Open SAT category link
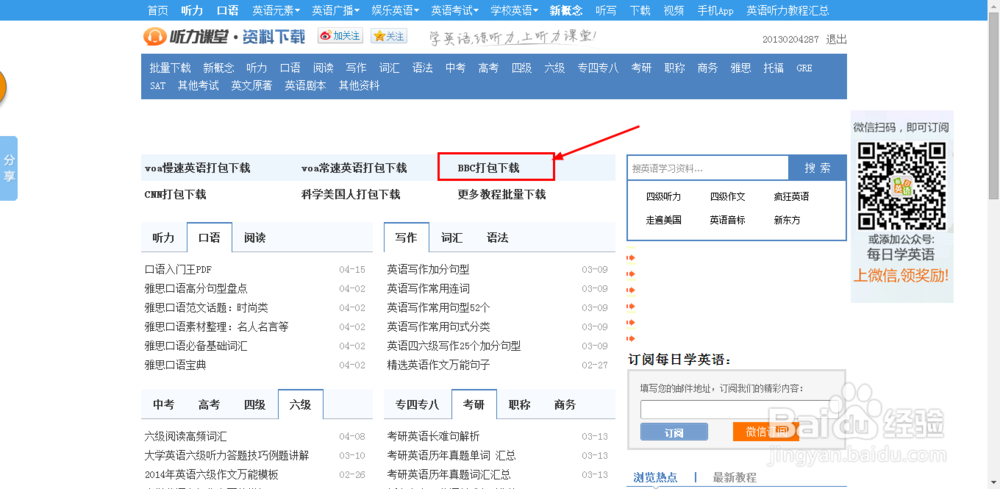The image size is (1000, 489). click(158, 85)
